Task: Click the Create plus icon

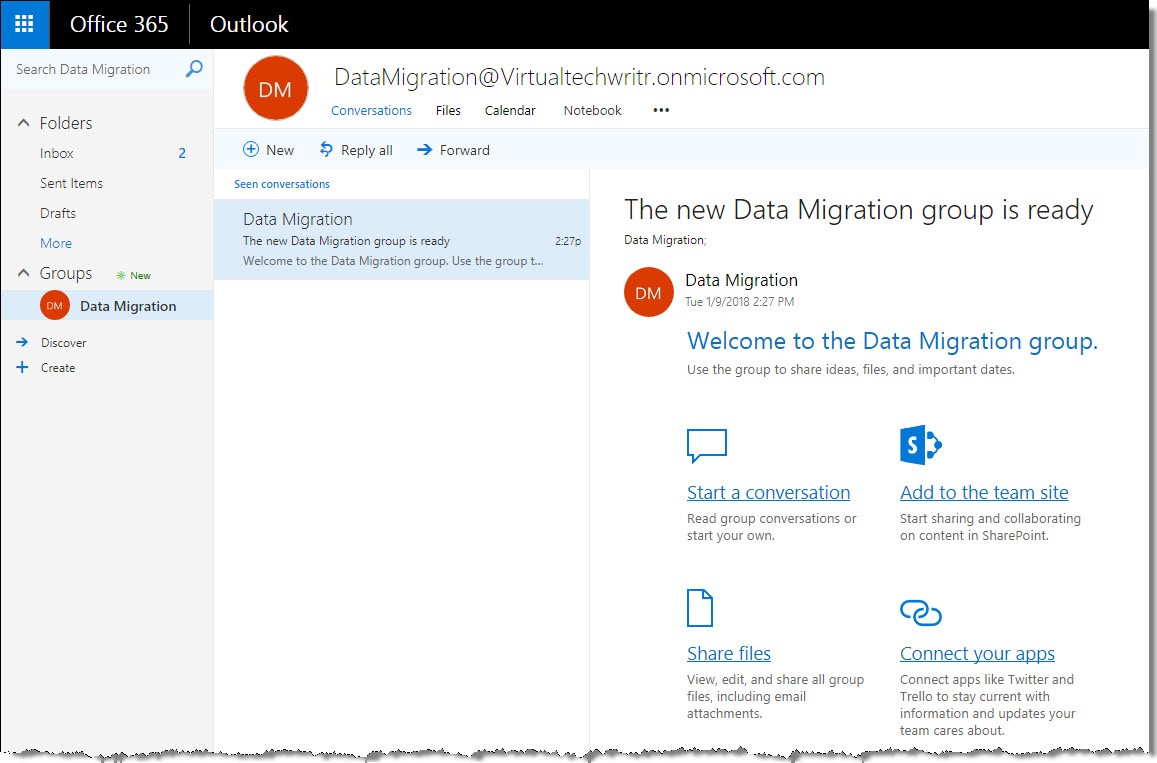Action: [22, 367]
